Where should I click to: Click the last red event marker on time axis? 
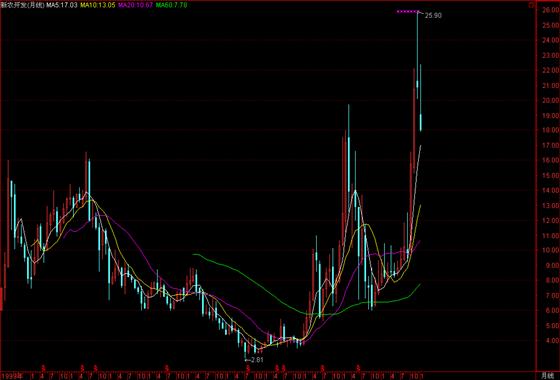(358, 367)
